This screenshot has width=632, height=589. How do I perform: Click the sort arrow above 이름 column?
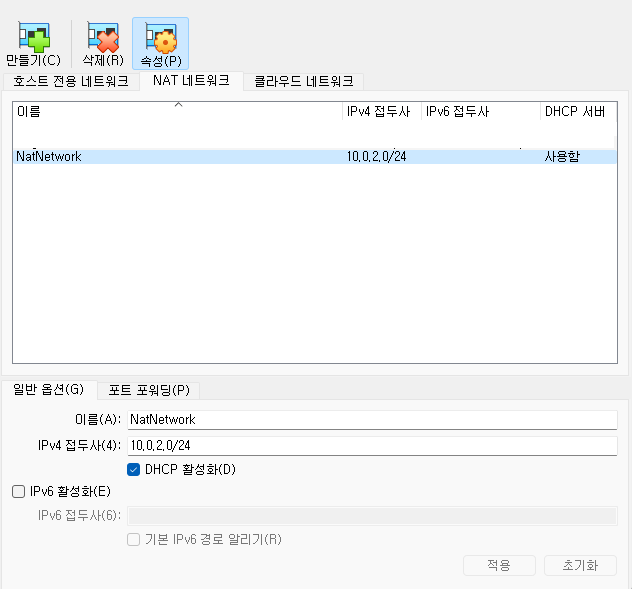coord(179,105)
